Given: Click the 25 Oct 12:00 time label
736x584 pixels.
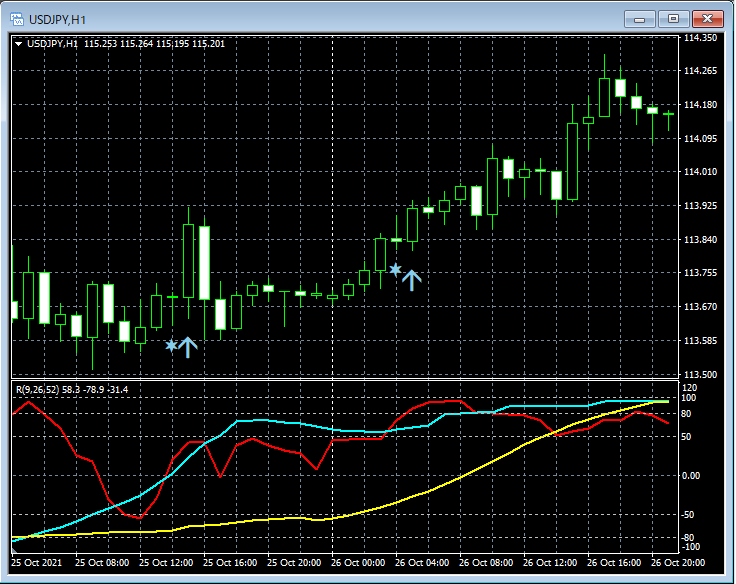Looking at the screenshot, I should (x=166, y=562).
